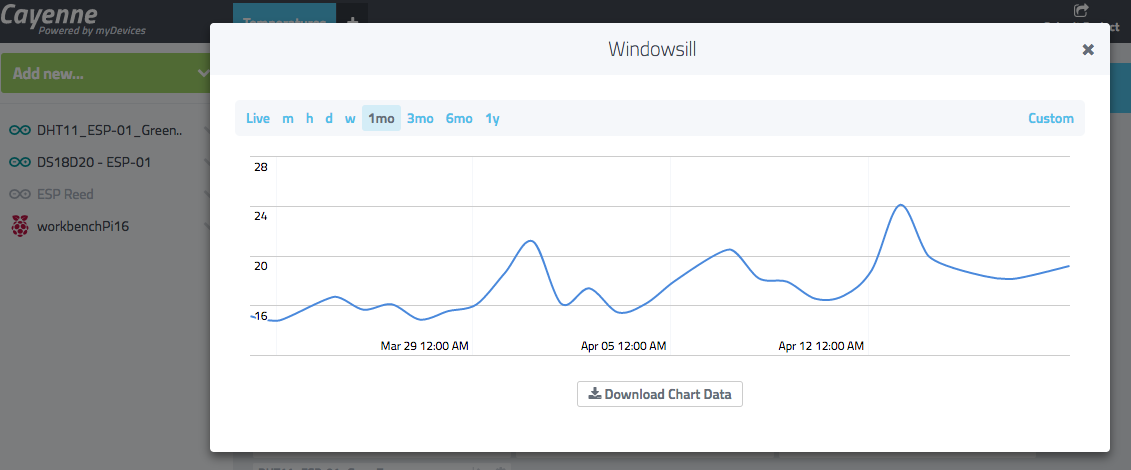Switch chart to 3mo range
The image size is (1131, 470).
[420, 118]
